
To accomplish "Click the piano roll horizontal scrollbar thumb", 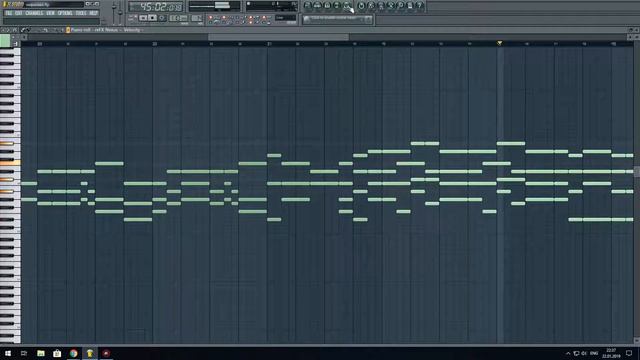I will pyautogui.click(x=278, y=37).
